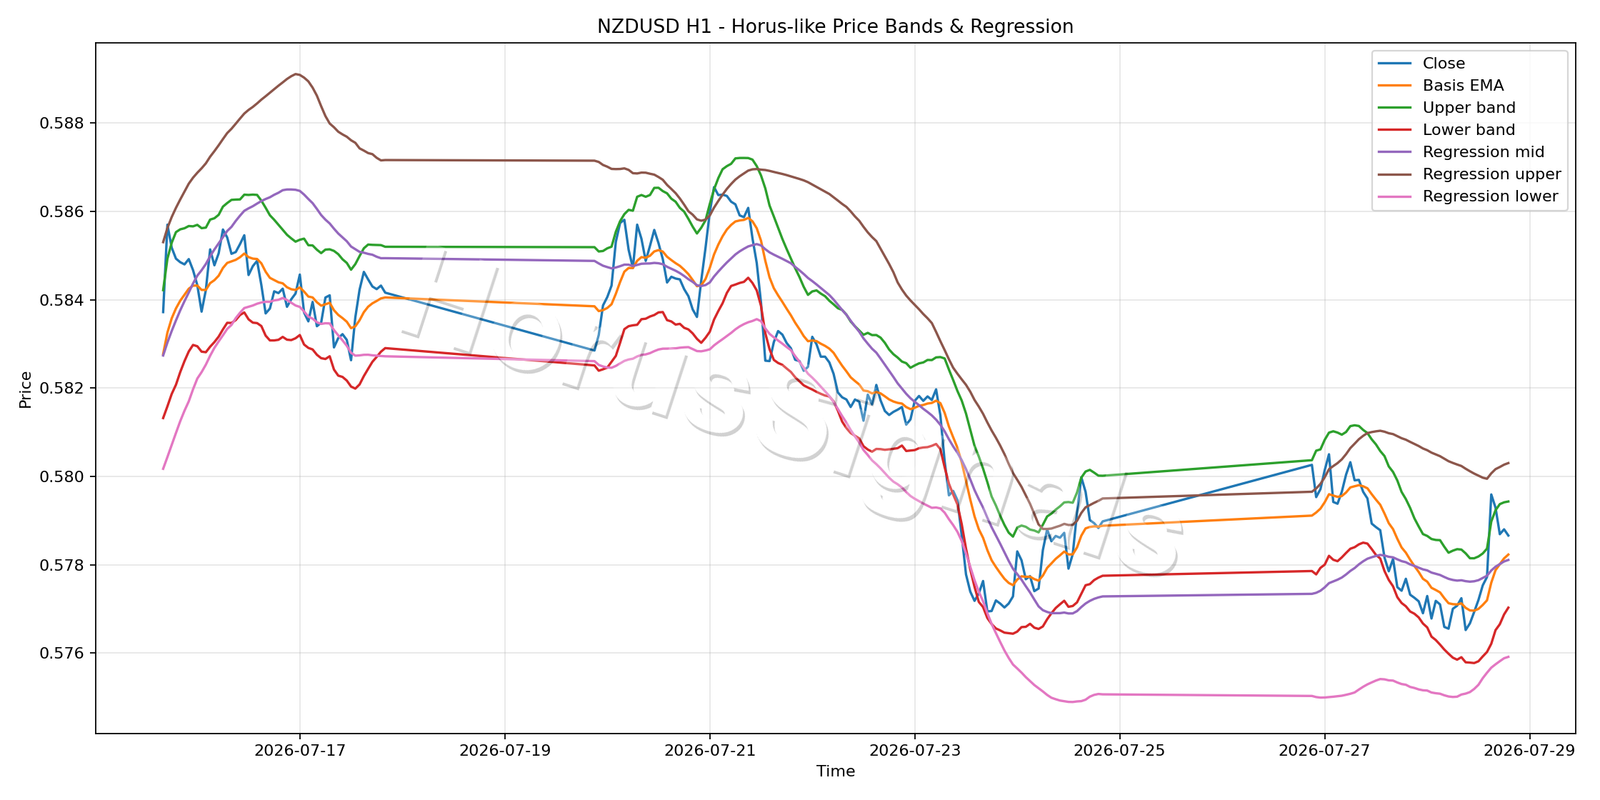Click the x-axis date label 2026-07-23
Viewport: 1600px width, 800px height.
914,749
